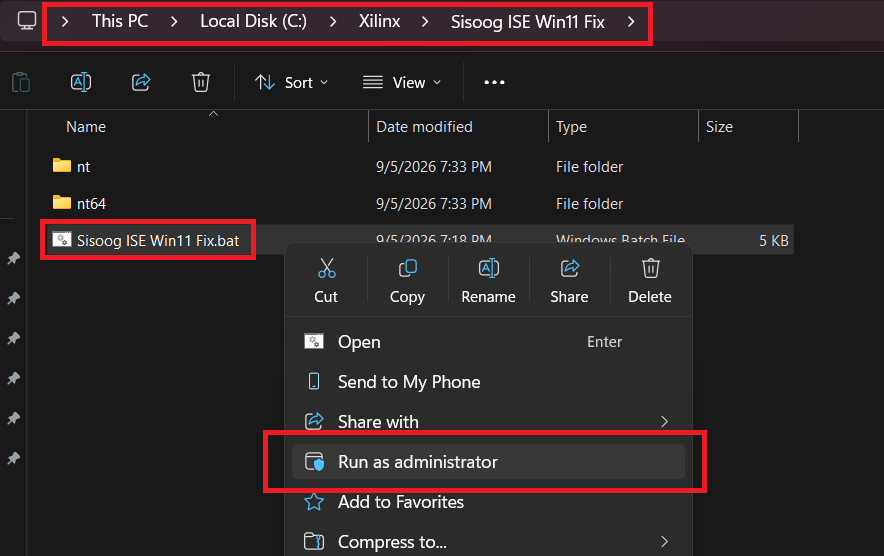
Task: Open the Sort dropdown
Action: pos(291,82)
